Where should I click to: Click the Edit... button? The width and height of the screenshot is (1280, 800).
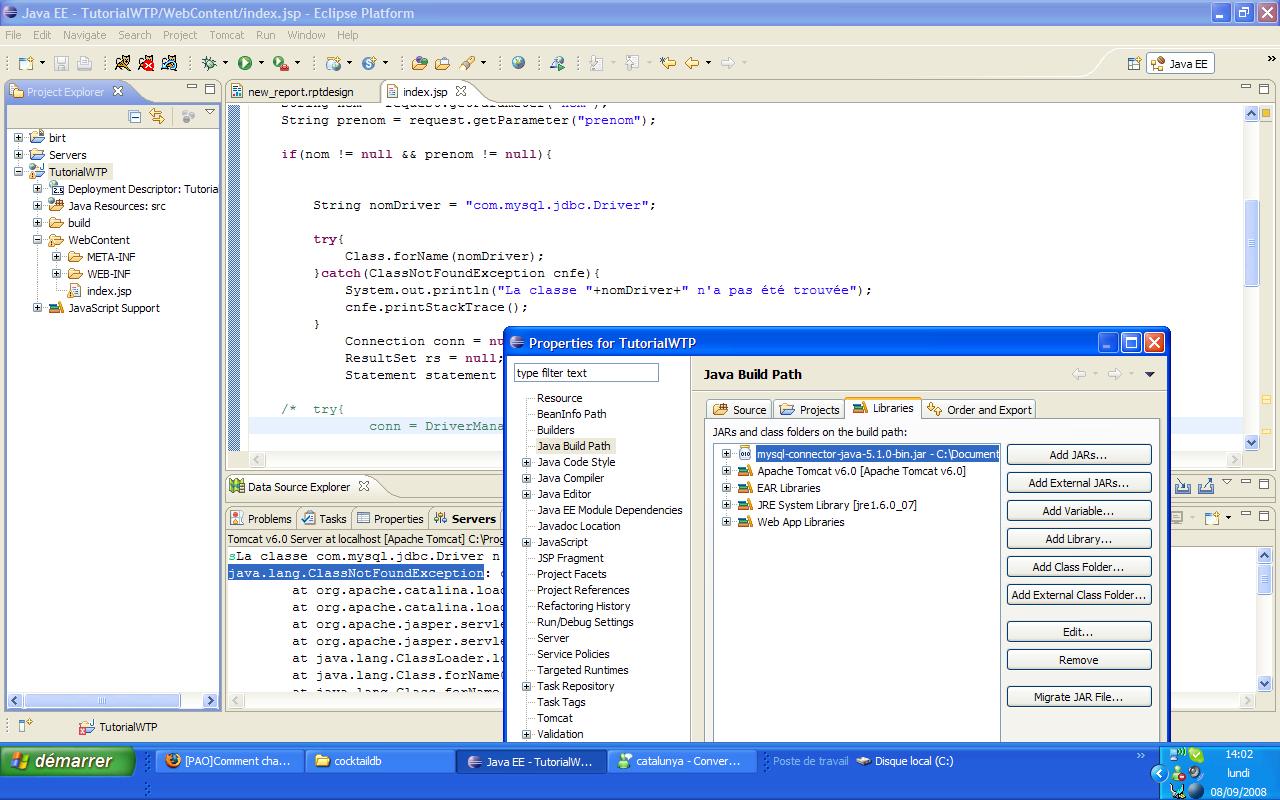tap(1078, 632)
